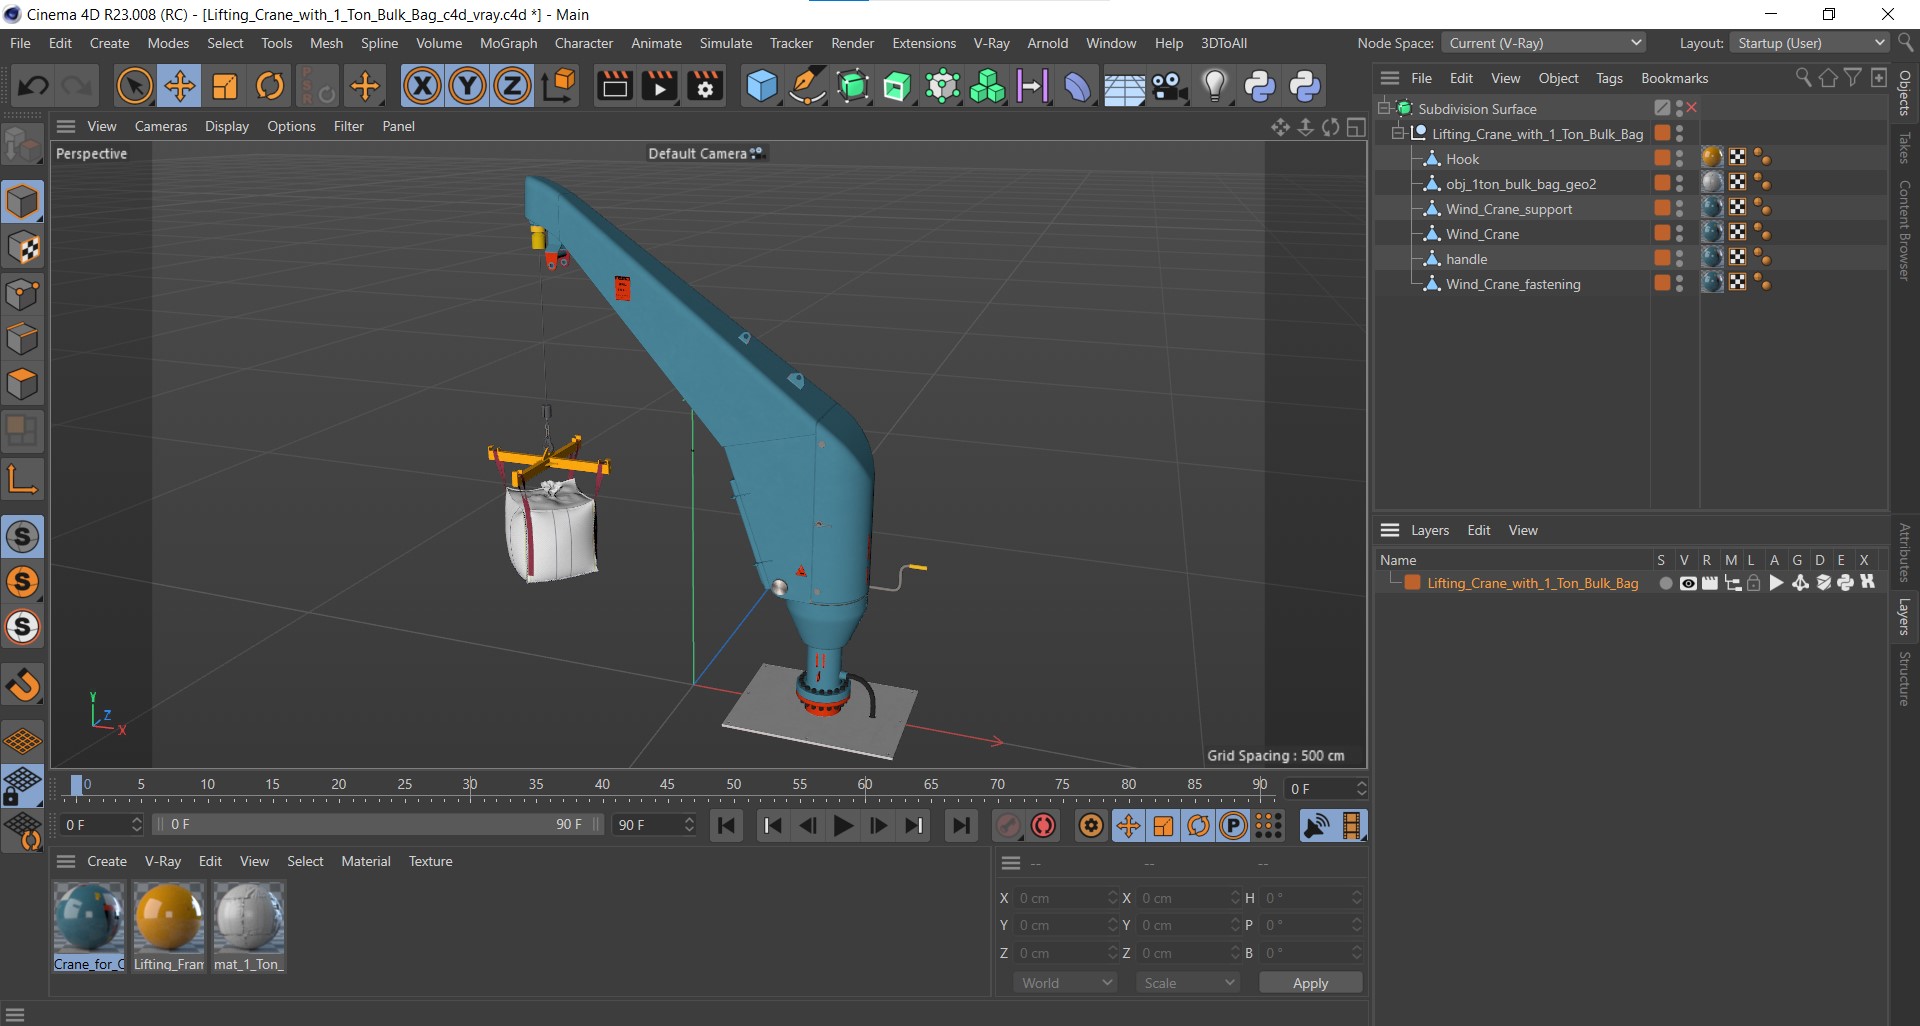The width and height of the screenshot is (1920, 1026).
Task: Toggle autokeying button
Action: coord(1044,826)
